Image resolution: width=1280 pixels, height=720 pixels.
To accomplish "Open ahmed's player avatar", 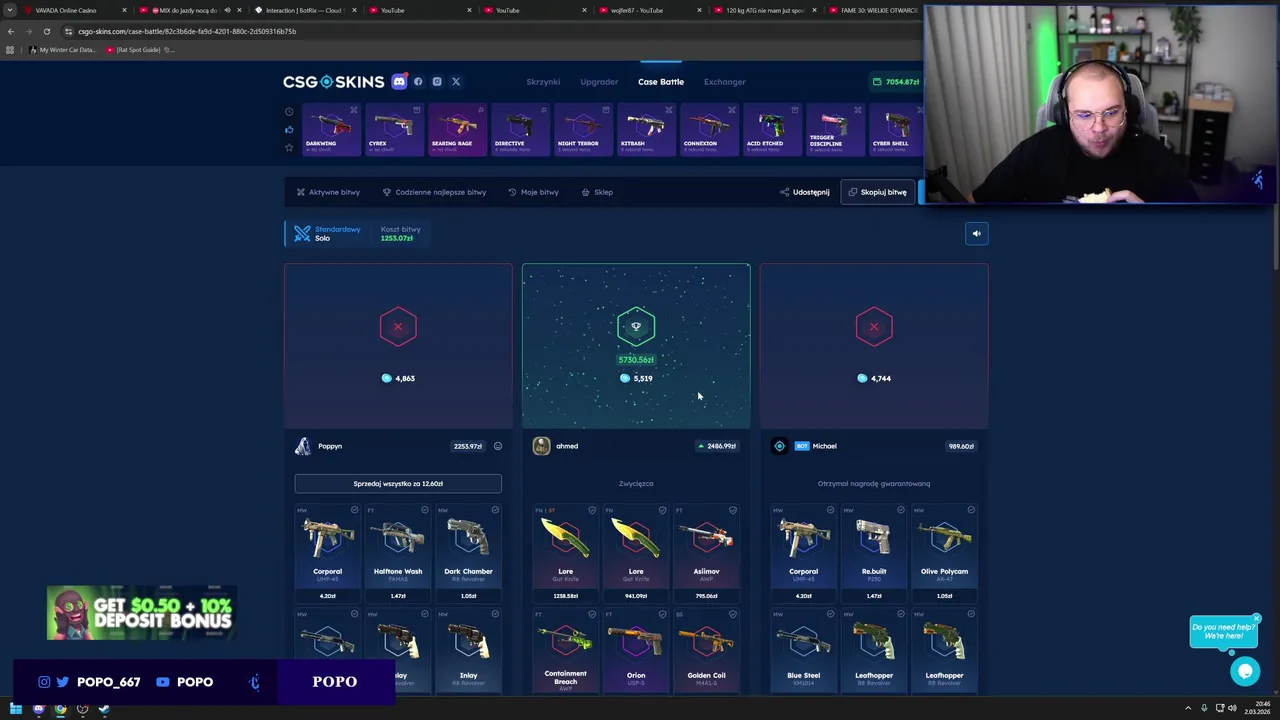I will pyautogui.click(x=541, y=446).
